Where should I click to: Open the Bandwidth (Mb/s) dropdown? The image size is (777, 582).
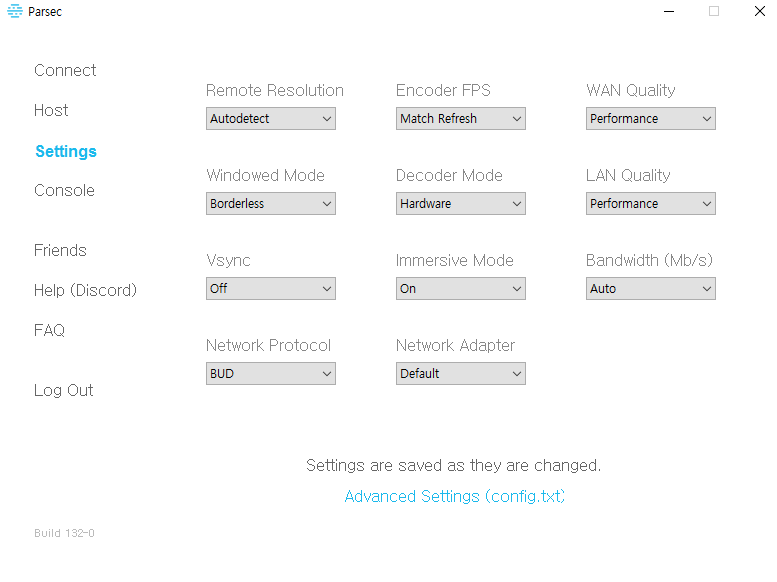coord(651,289)
